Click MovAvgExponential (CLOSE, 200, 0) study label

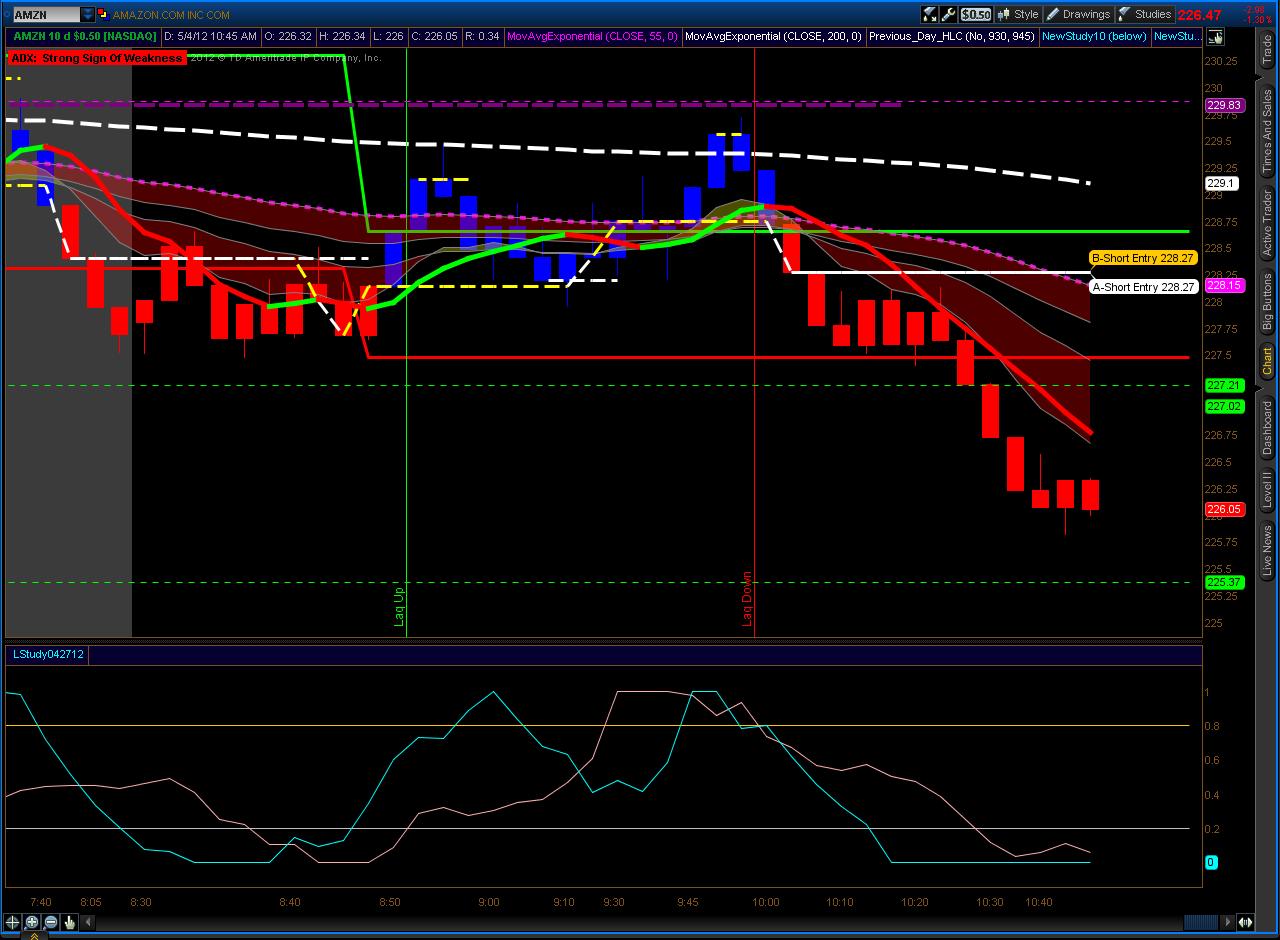[x=773, y=36]
